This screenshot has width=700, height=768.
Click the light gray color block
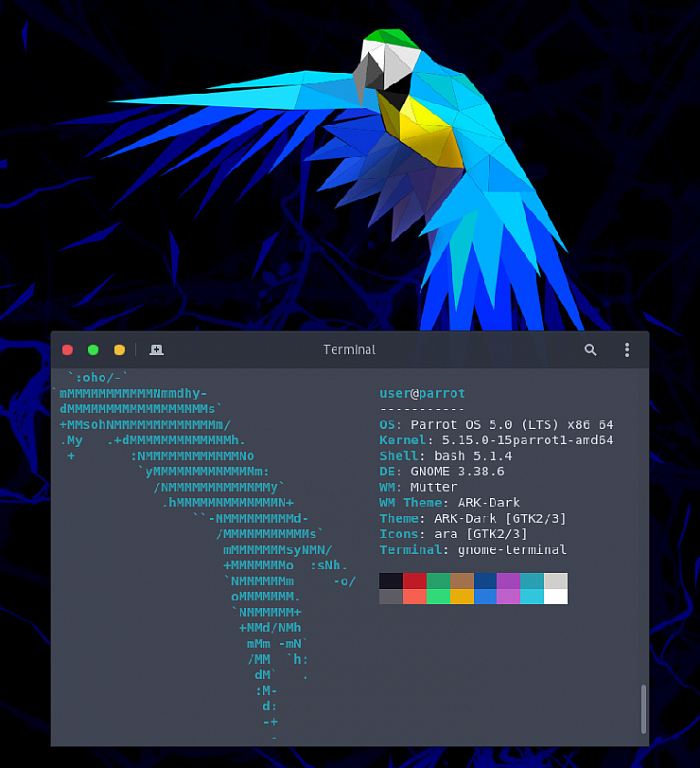[555, 581]
